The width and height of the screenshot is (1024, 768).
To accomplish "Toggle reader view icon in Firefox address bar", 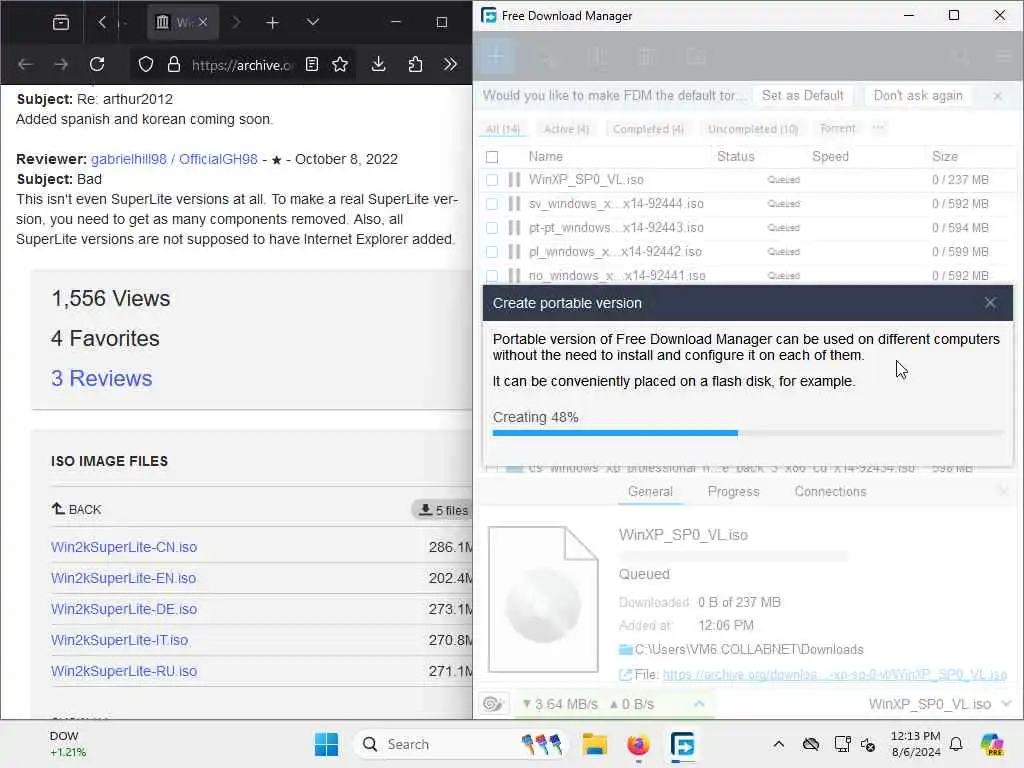I will tap(312, 64).
